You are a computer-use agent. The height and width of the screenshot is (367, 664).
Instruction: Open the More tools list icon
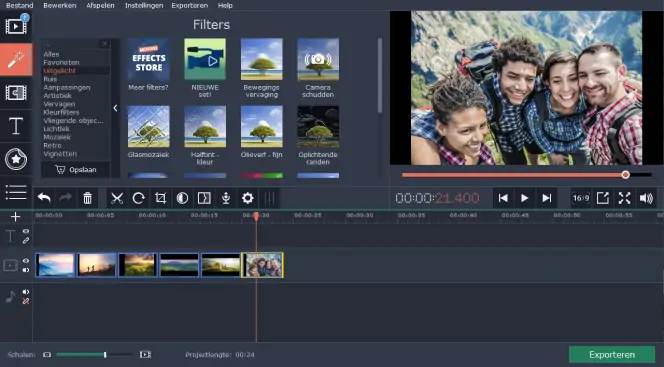pos(16,192)
